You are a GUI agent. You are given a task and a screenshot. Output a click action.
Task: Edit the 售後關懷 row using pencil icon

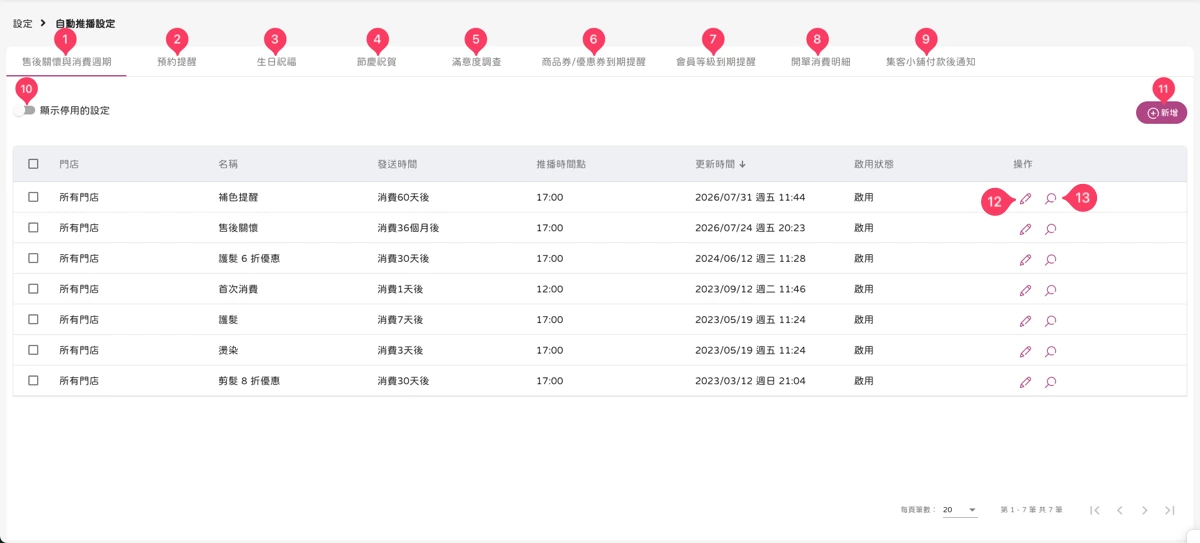tap(1025, 229)
